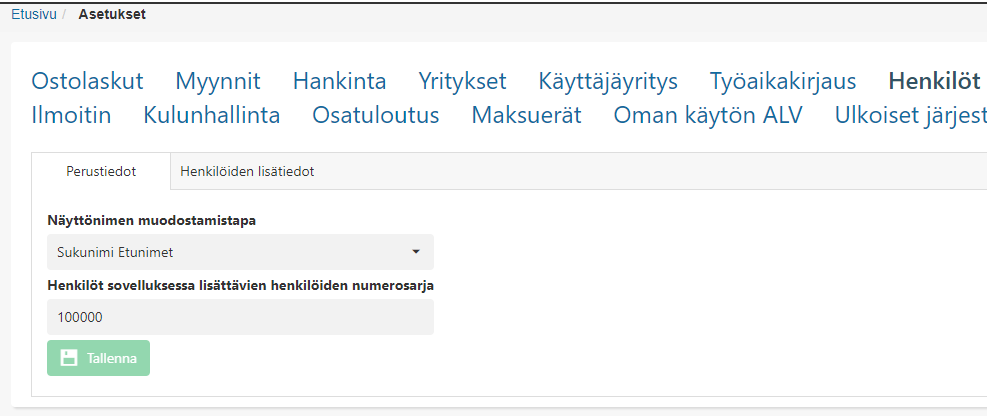This screenshot has height=416, width=987.
Task: Open the Myynnit settings section
Action: (x=218, y=81)
